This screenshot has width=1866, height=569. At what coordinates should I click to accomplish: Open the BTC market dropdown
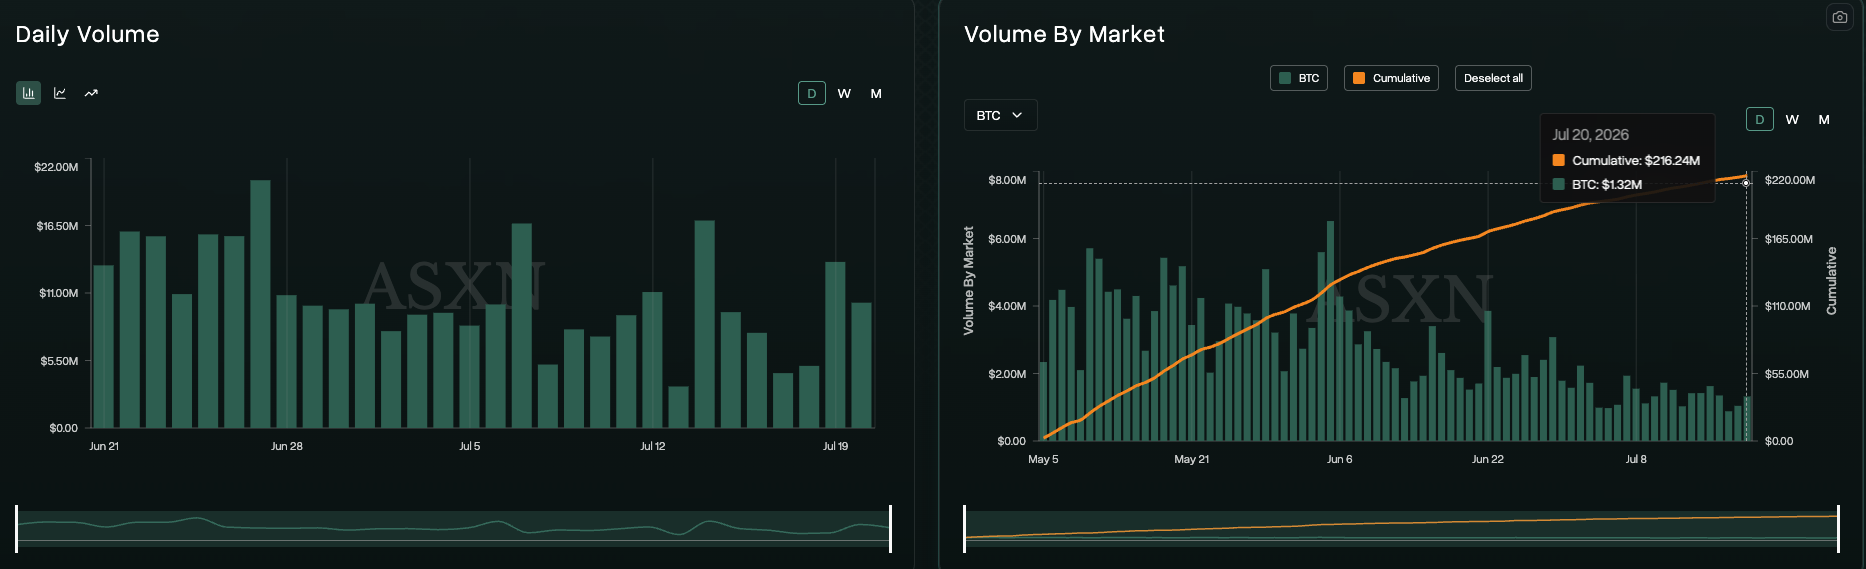1000,115
